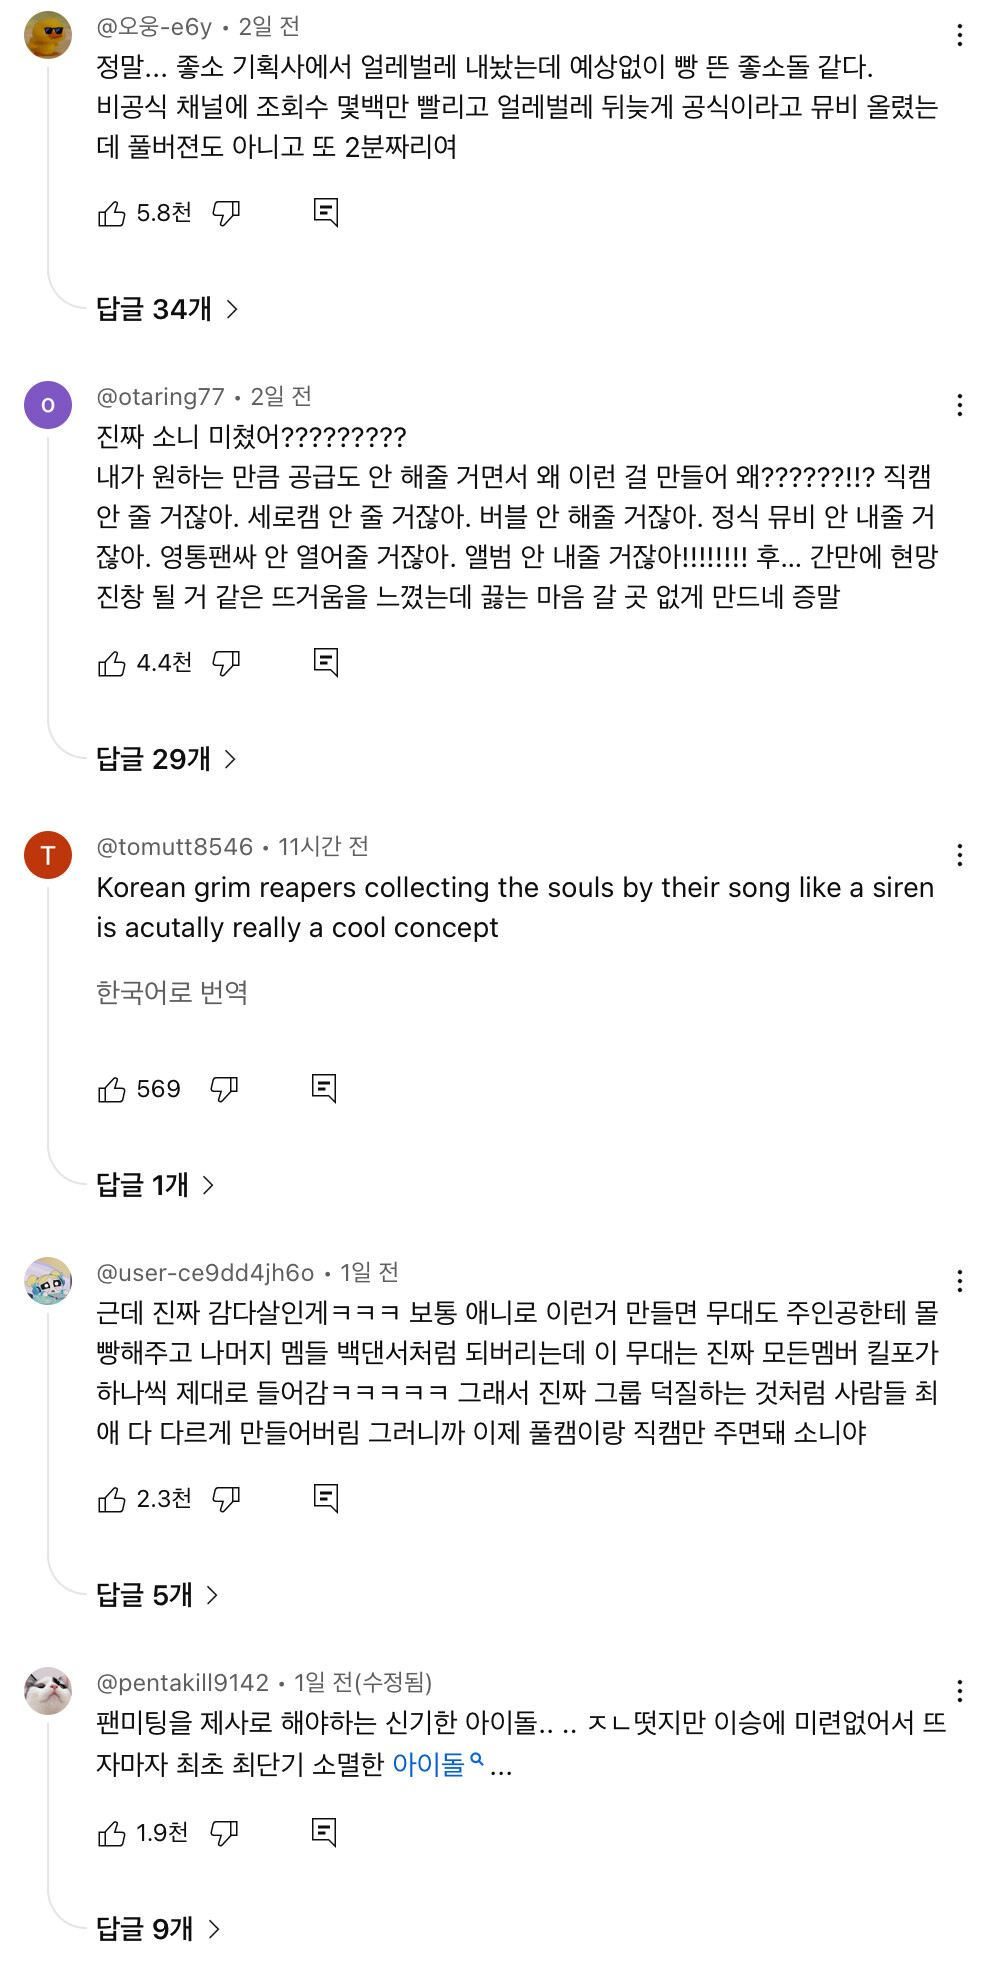Expand the 답글 34개 replies
The width and height of the screenshot is (1008, 1980).
[x=167, y=309]
